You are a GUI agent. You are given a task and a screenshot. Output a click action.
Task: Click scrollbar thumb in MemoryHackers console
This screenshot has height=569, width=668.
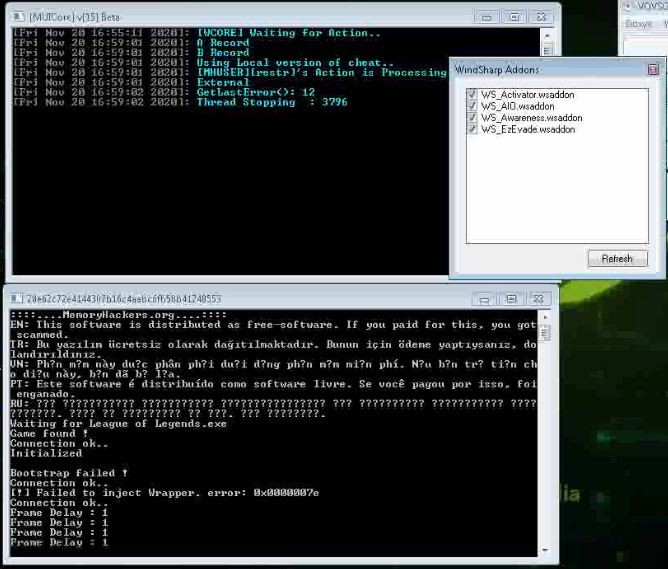tap(545, 333)
